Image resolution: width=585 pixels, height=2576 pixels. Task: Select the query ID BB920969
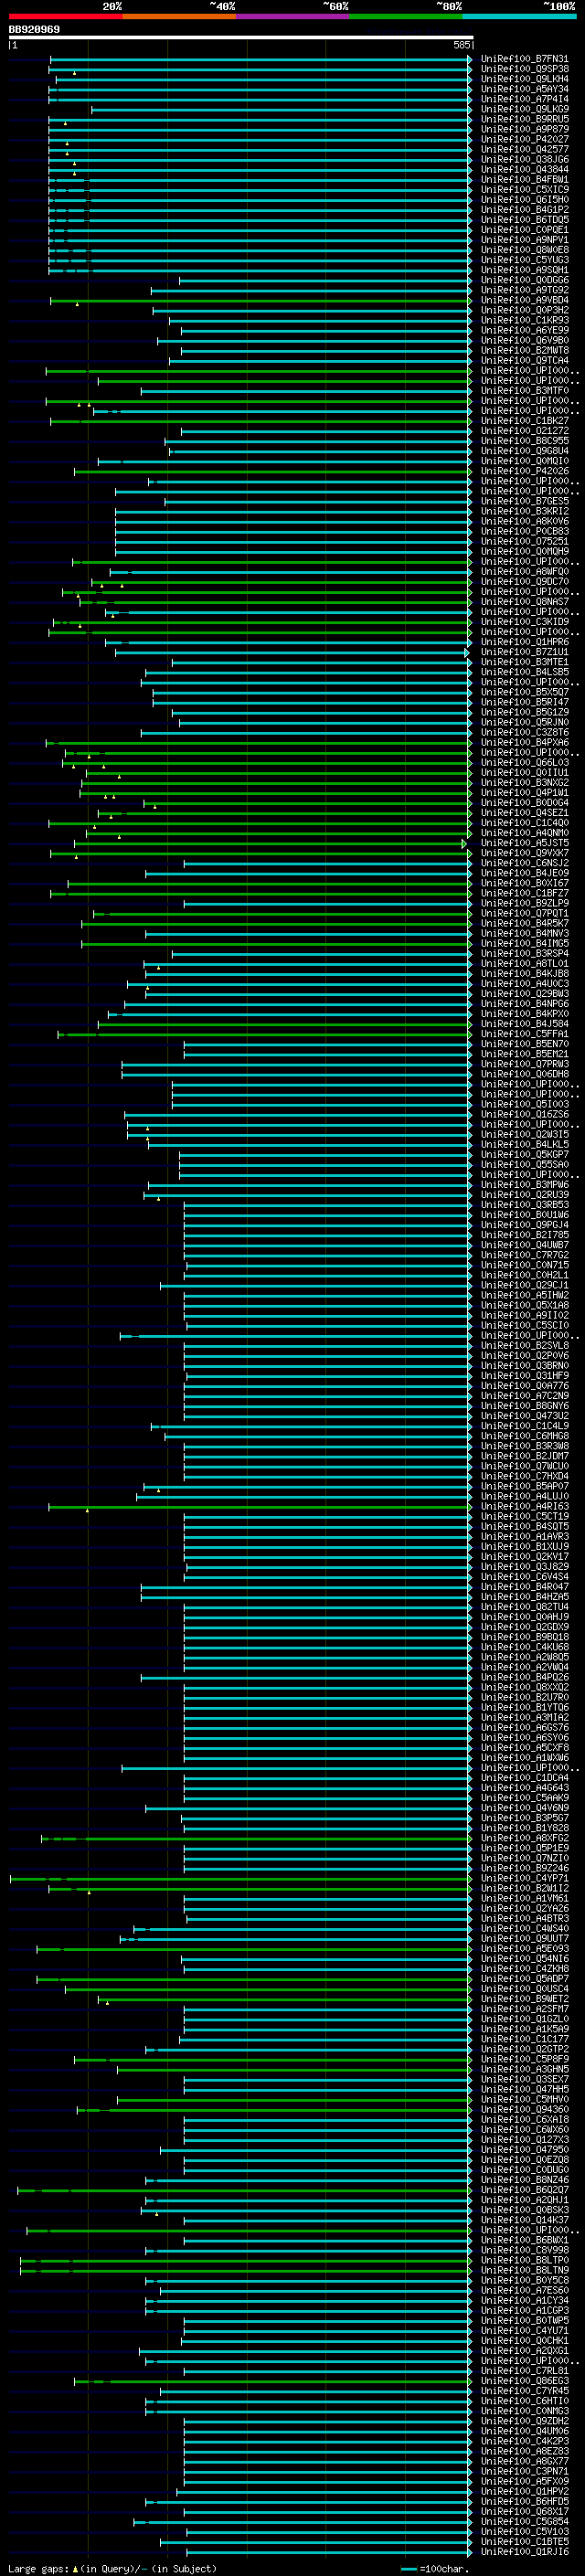(x=34, y=29)
